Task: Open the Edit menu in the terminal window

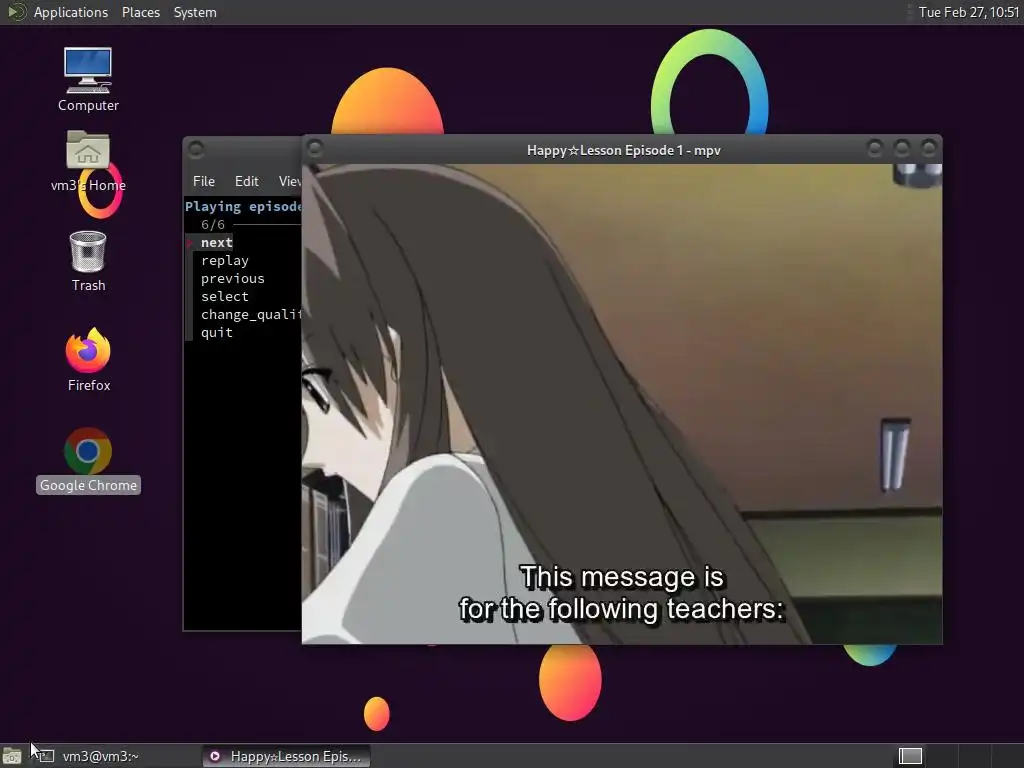Action: [x=246, y=181]
